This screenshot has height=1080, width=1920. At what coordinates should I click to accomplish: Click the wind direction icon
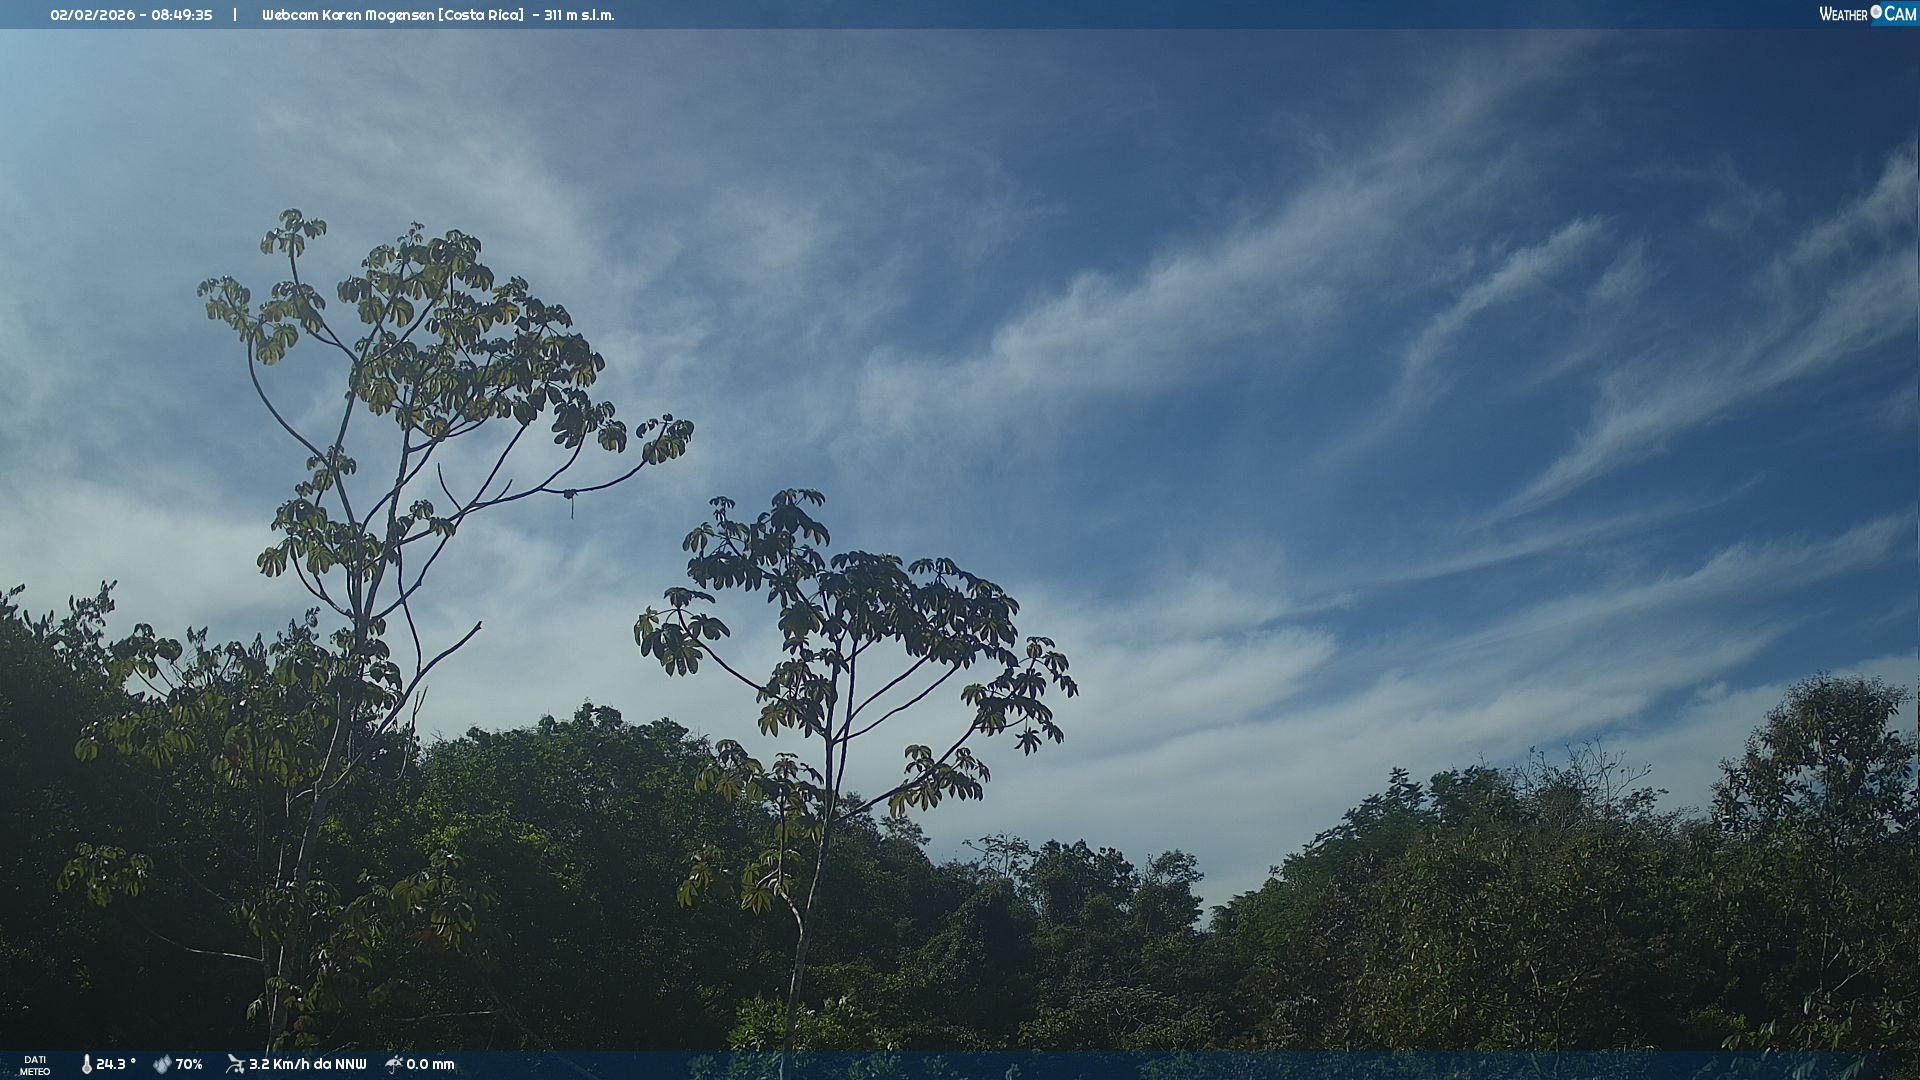235,1064
